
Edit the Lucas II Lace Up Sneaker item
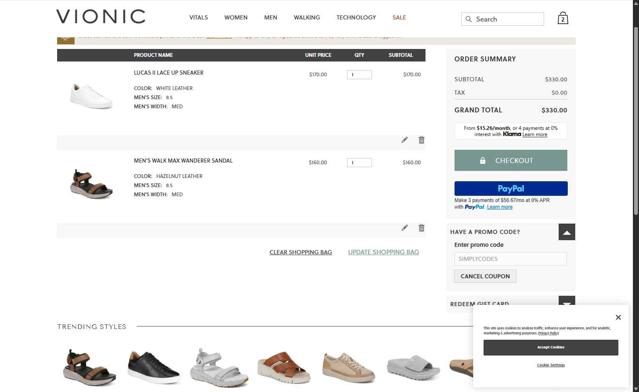(x=404, y=140)
